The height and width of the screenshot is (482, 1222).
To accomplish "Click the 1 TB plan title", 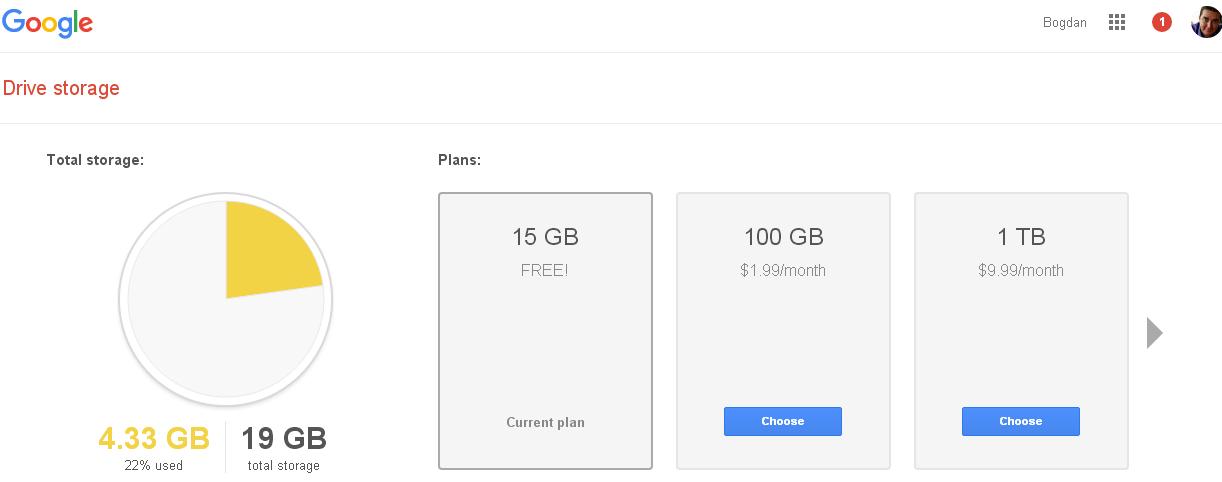I will (1021, 237).
